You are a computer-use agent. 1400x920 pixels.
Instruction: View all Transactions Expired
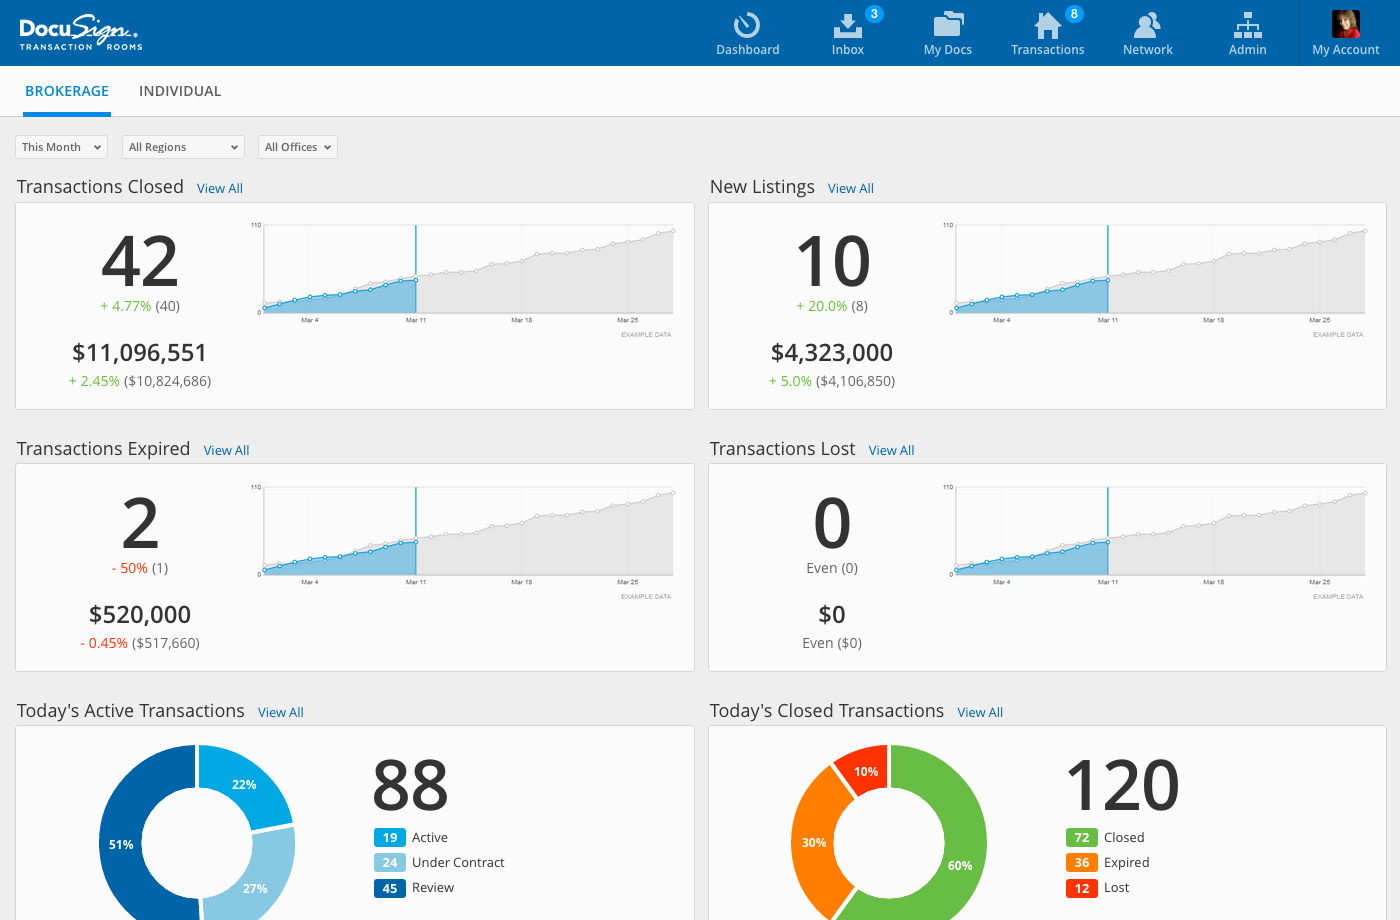(227, 450)
